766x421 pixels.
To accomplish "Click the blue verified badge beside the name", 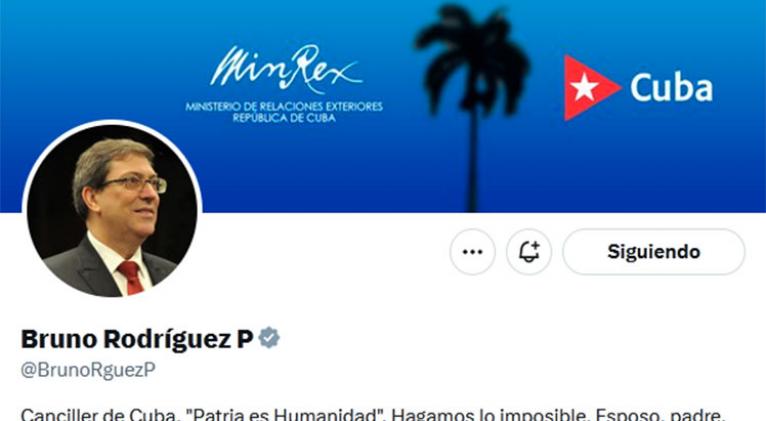I will coord(269,338).
